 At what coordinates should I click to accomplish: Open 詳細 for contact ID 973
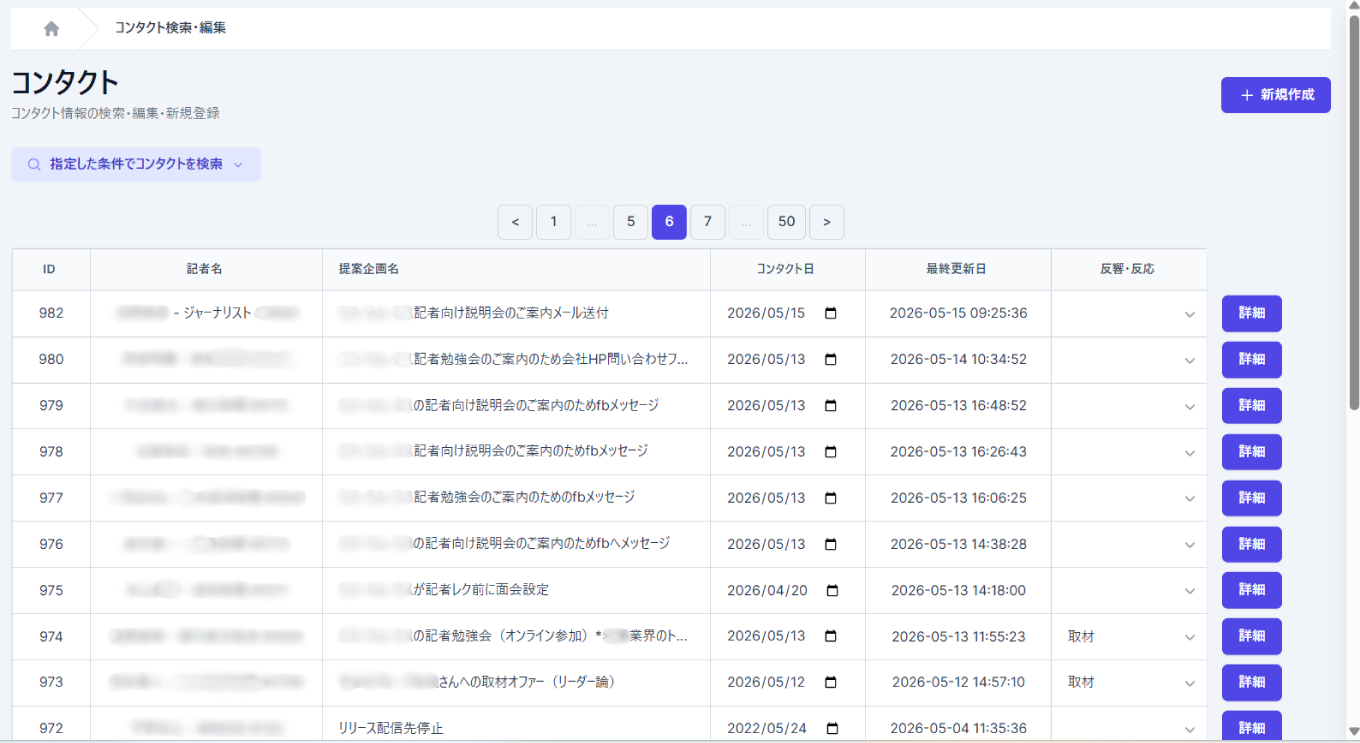(1252, 682)
